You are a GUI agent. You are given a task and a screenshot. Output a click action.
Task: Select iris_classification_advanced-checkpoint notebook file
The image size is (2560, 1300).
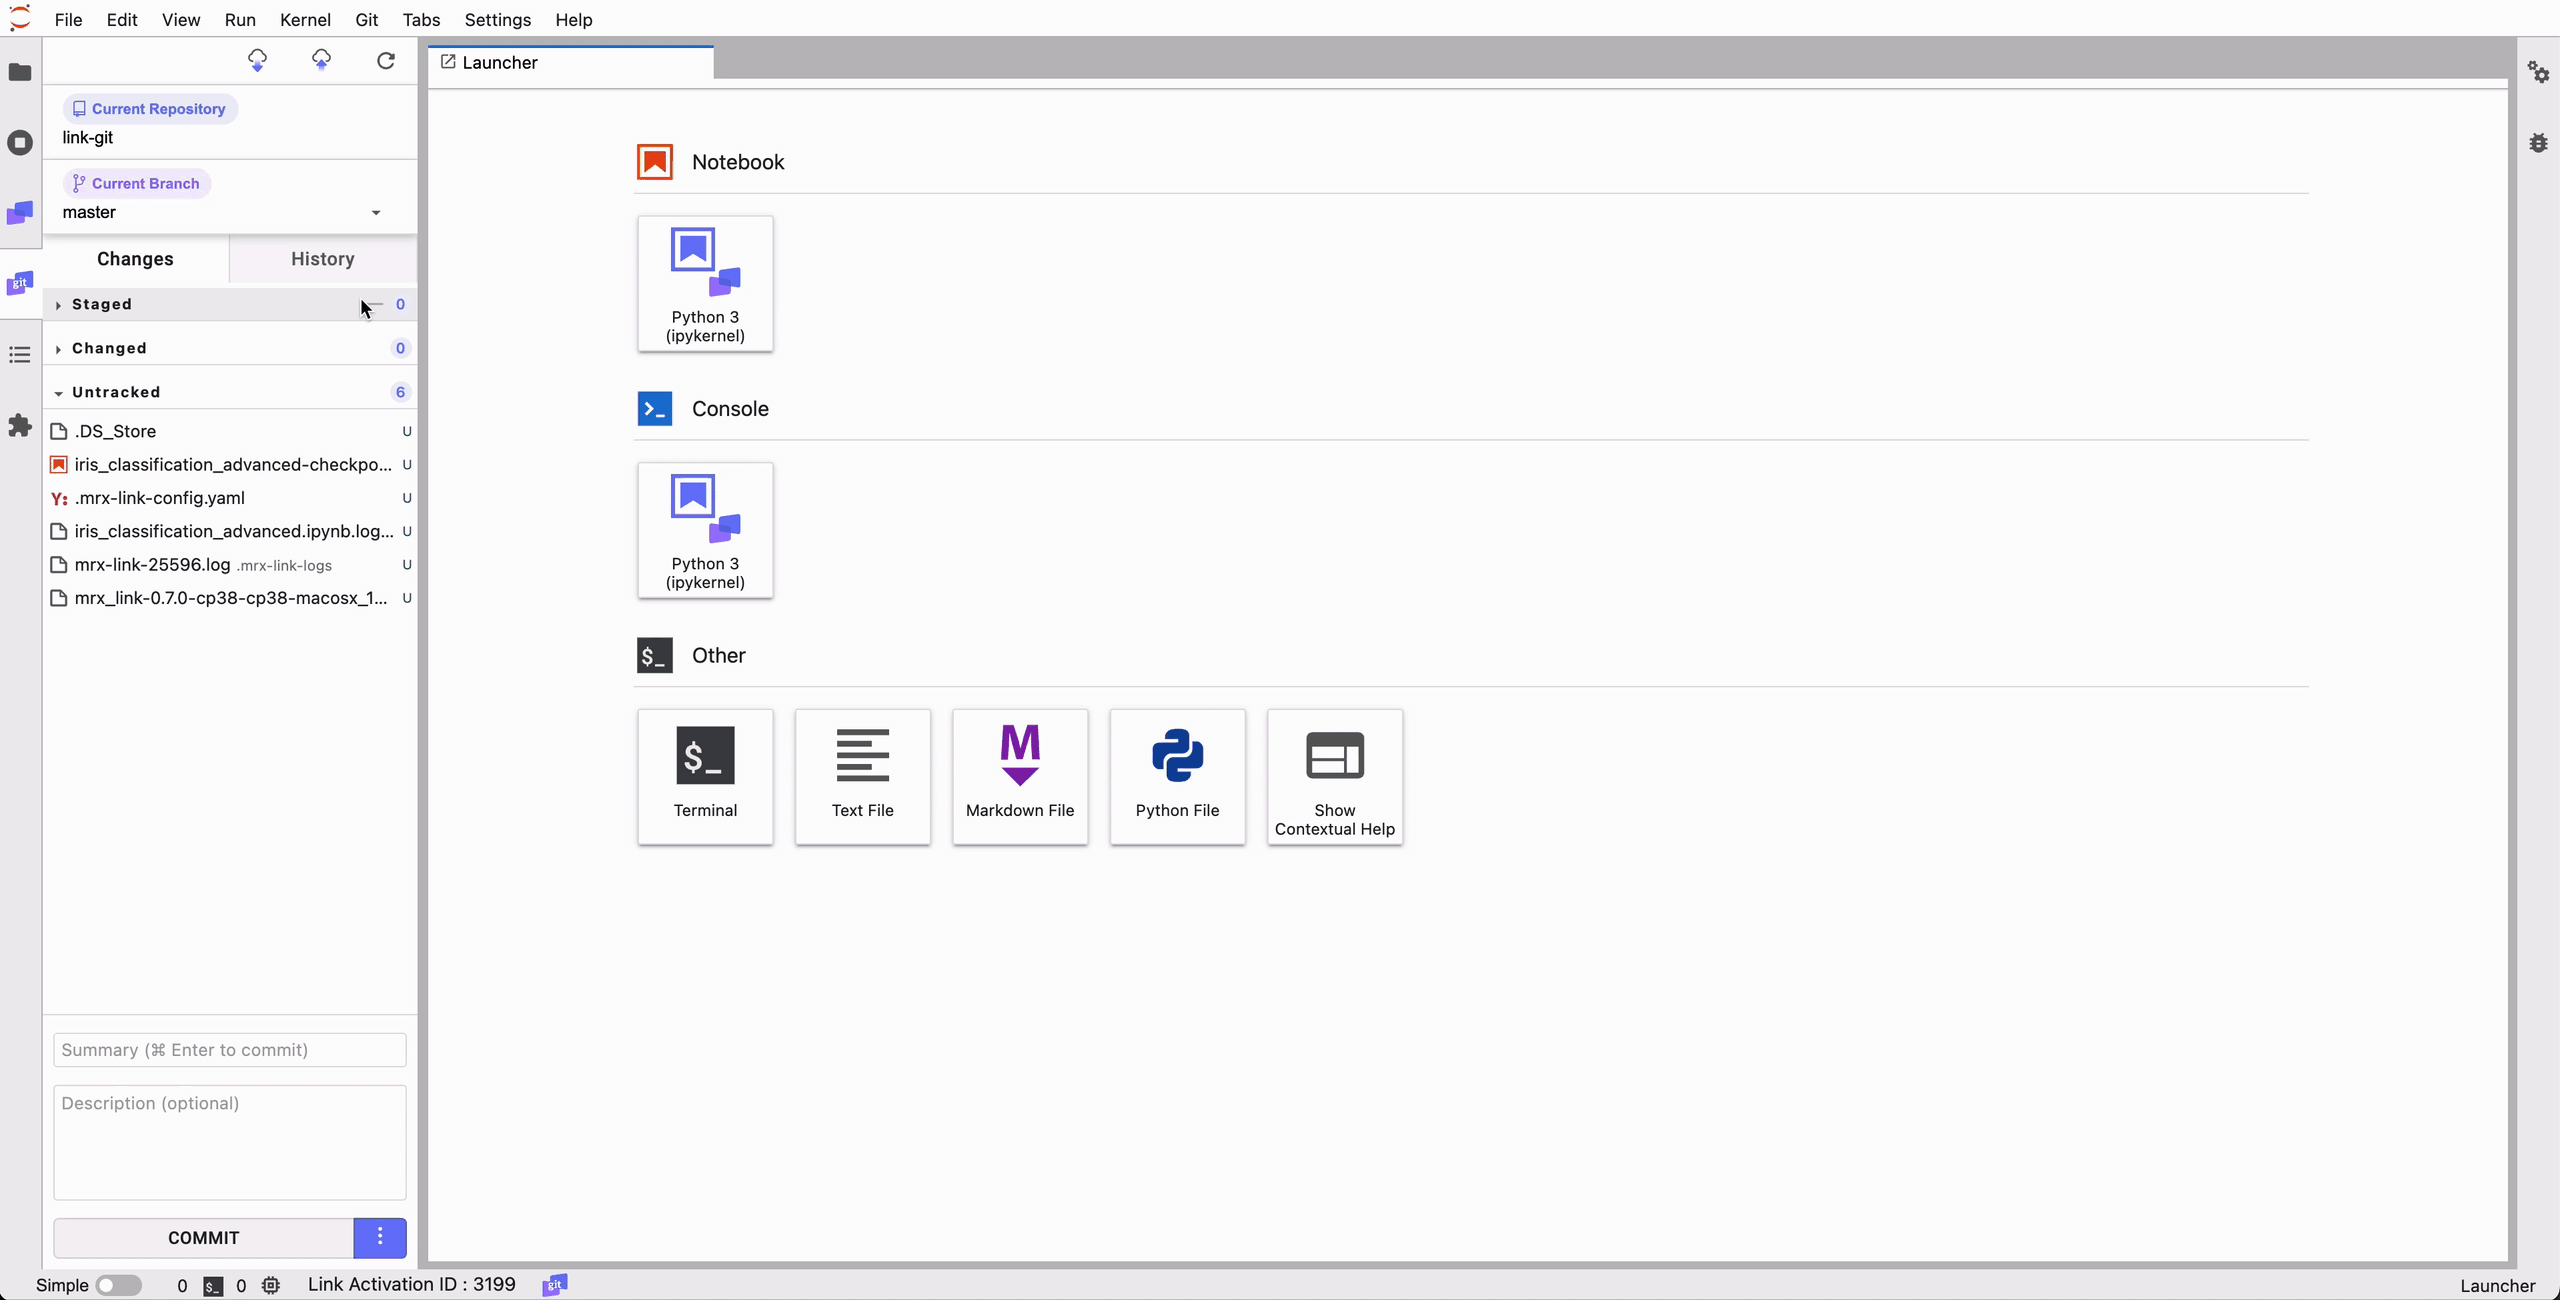[230, 465]
